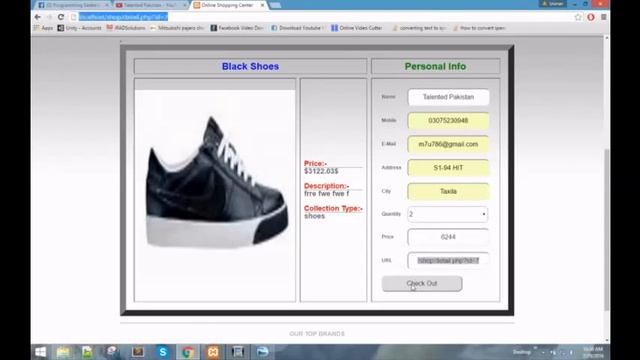Click the Mobile number input field
This screenshot has height=360, width=640.
[448, 121]
